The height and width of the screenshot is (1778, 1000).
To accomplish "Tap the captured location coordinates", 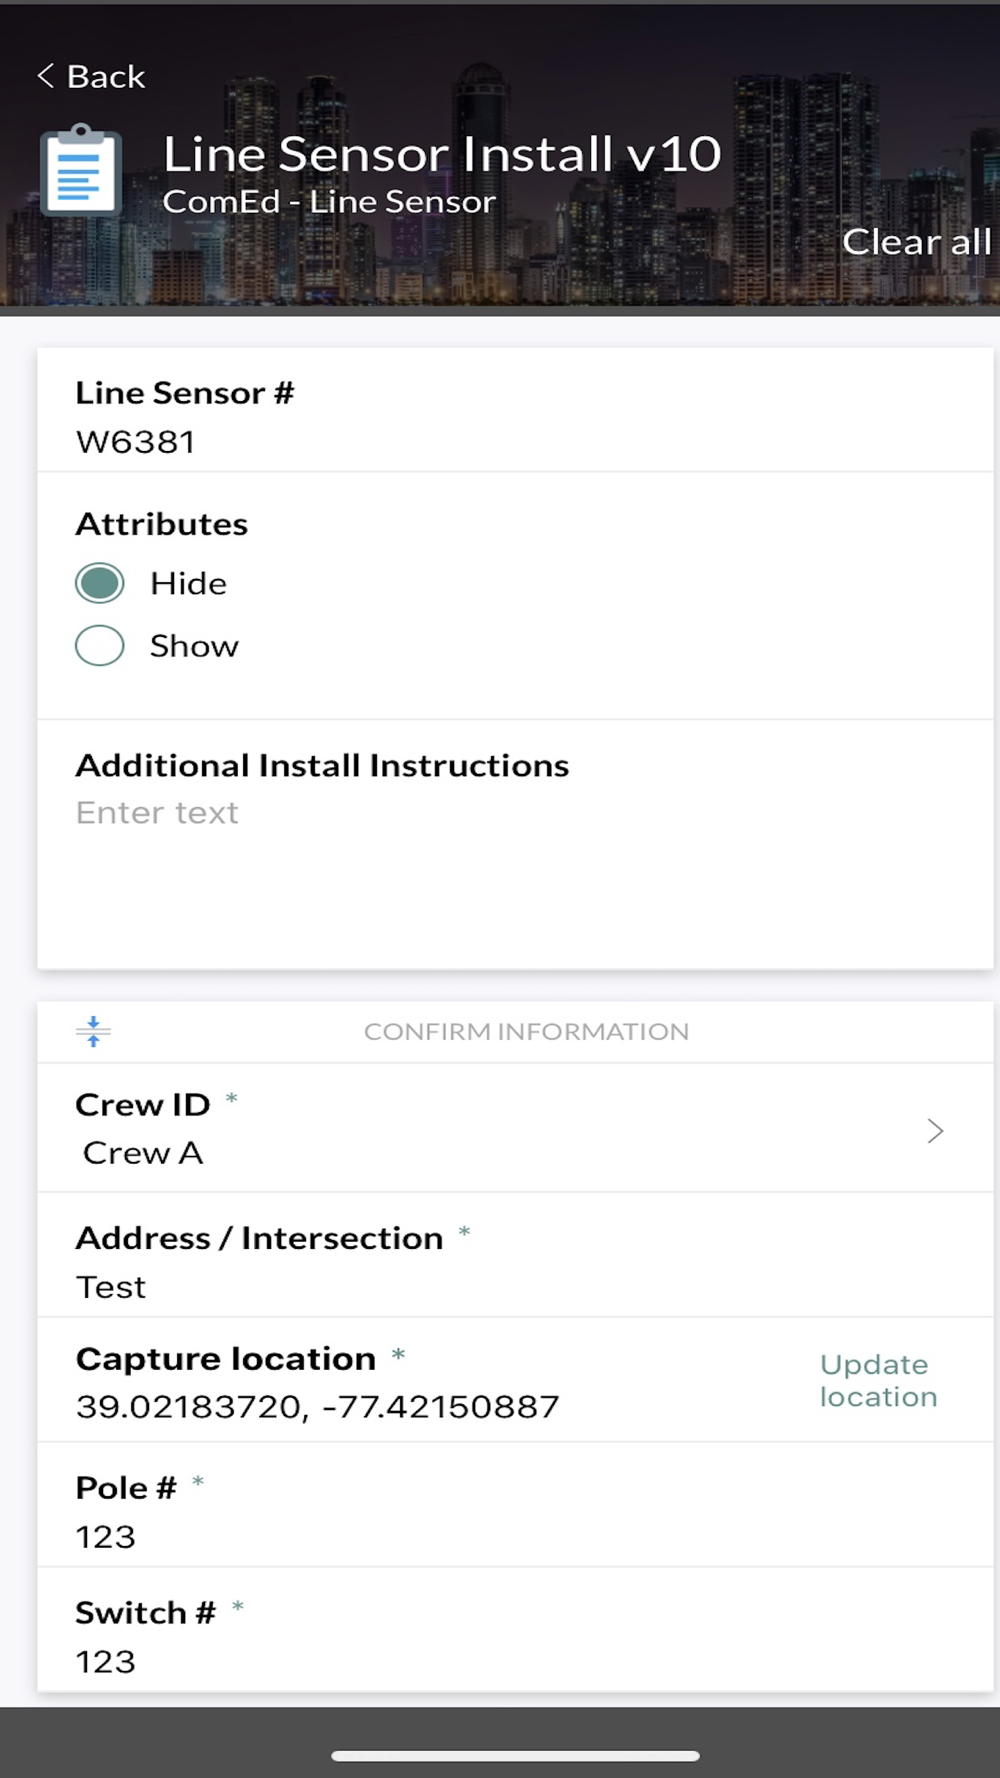I will (x=317, y=1407).
